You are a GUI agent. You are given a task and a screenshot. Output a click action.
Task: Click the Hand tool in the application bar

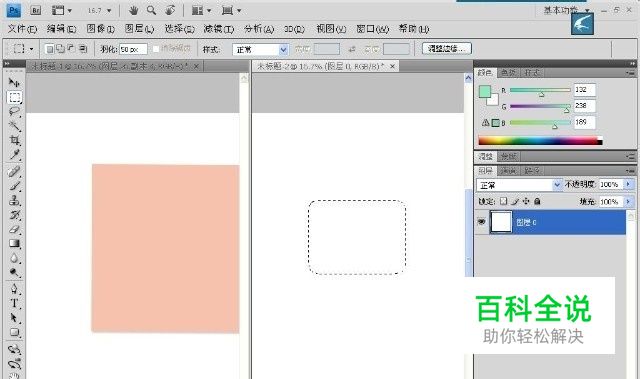point(133,10)
